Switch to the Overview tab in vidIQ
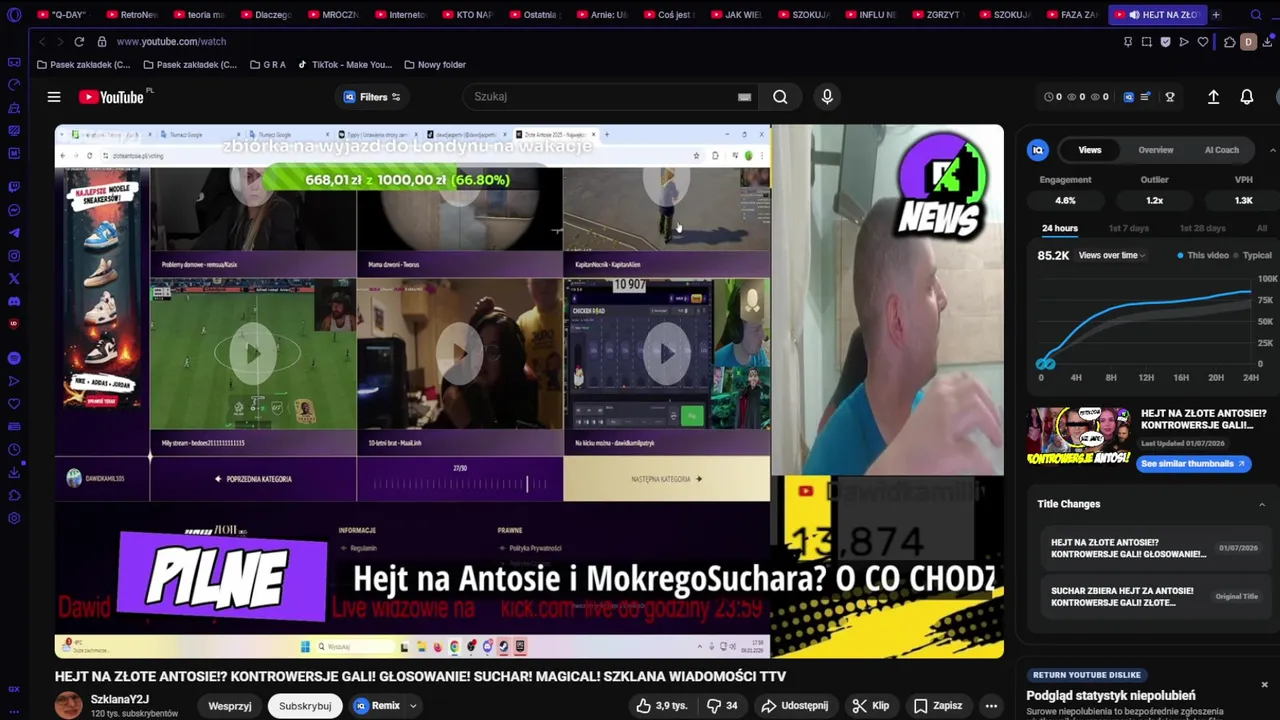Viewport: 1280px width, 720px height. (x=1156, y=150)
